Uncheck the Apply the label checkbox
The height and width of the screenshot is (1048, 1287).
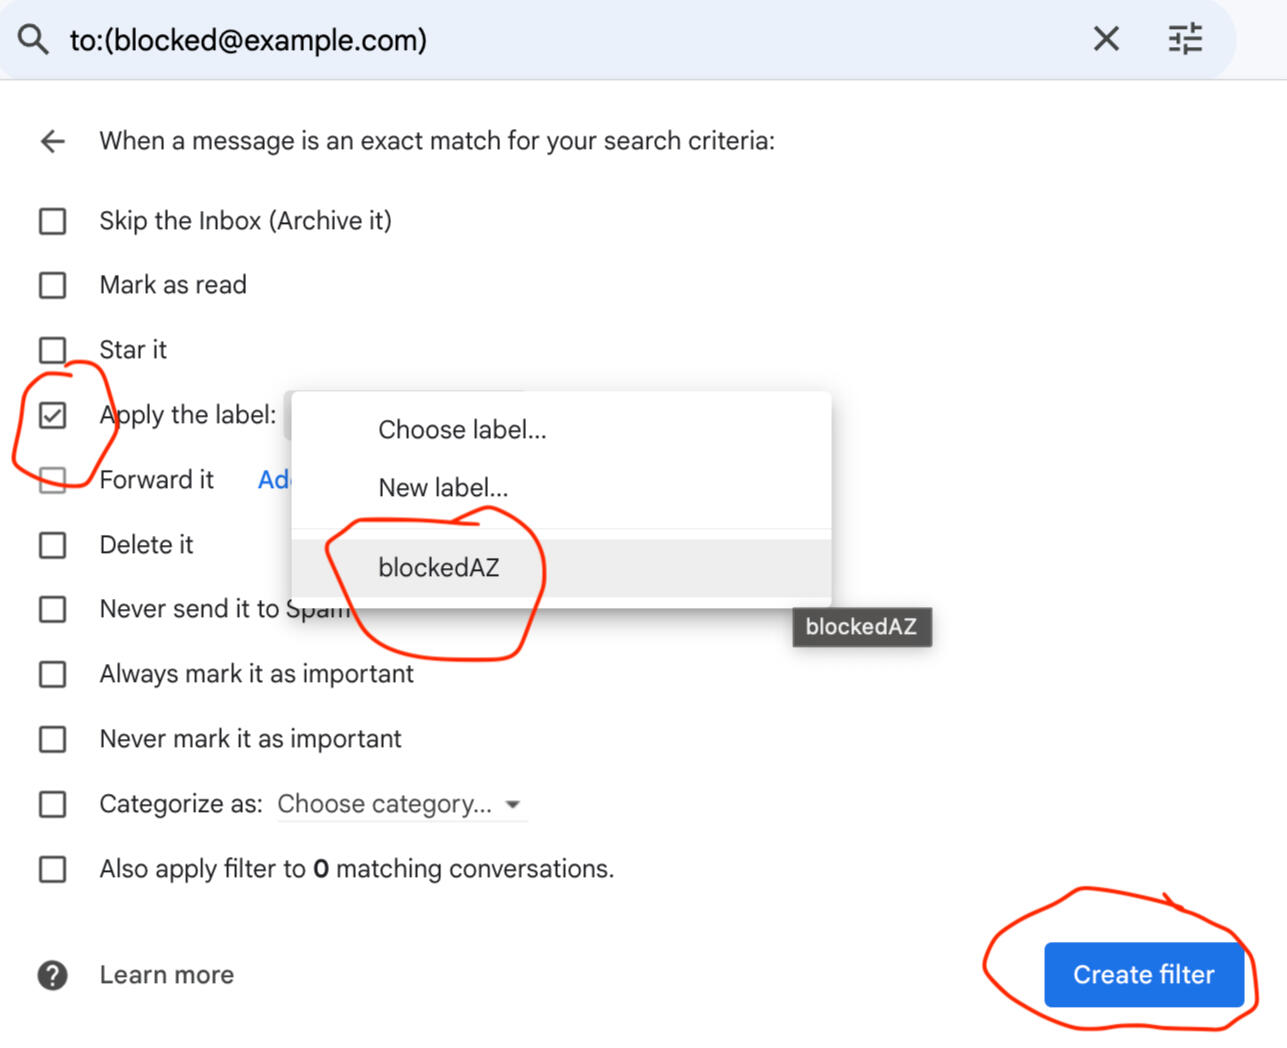point(52,415)
